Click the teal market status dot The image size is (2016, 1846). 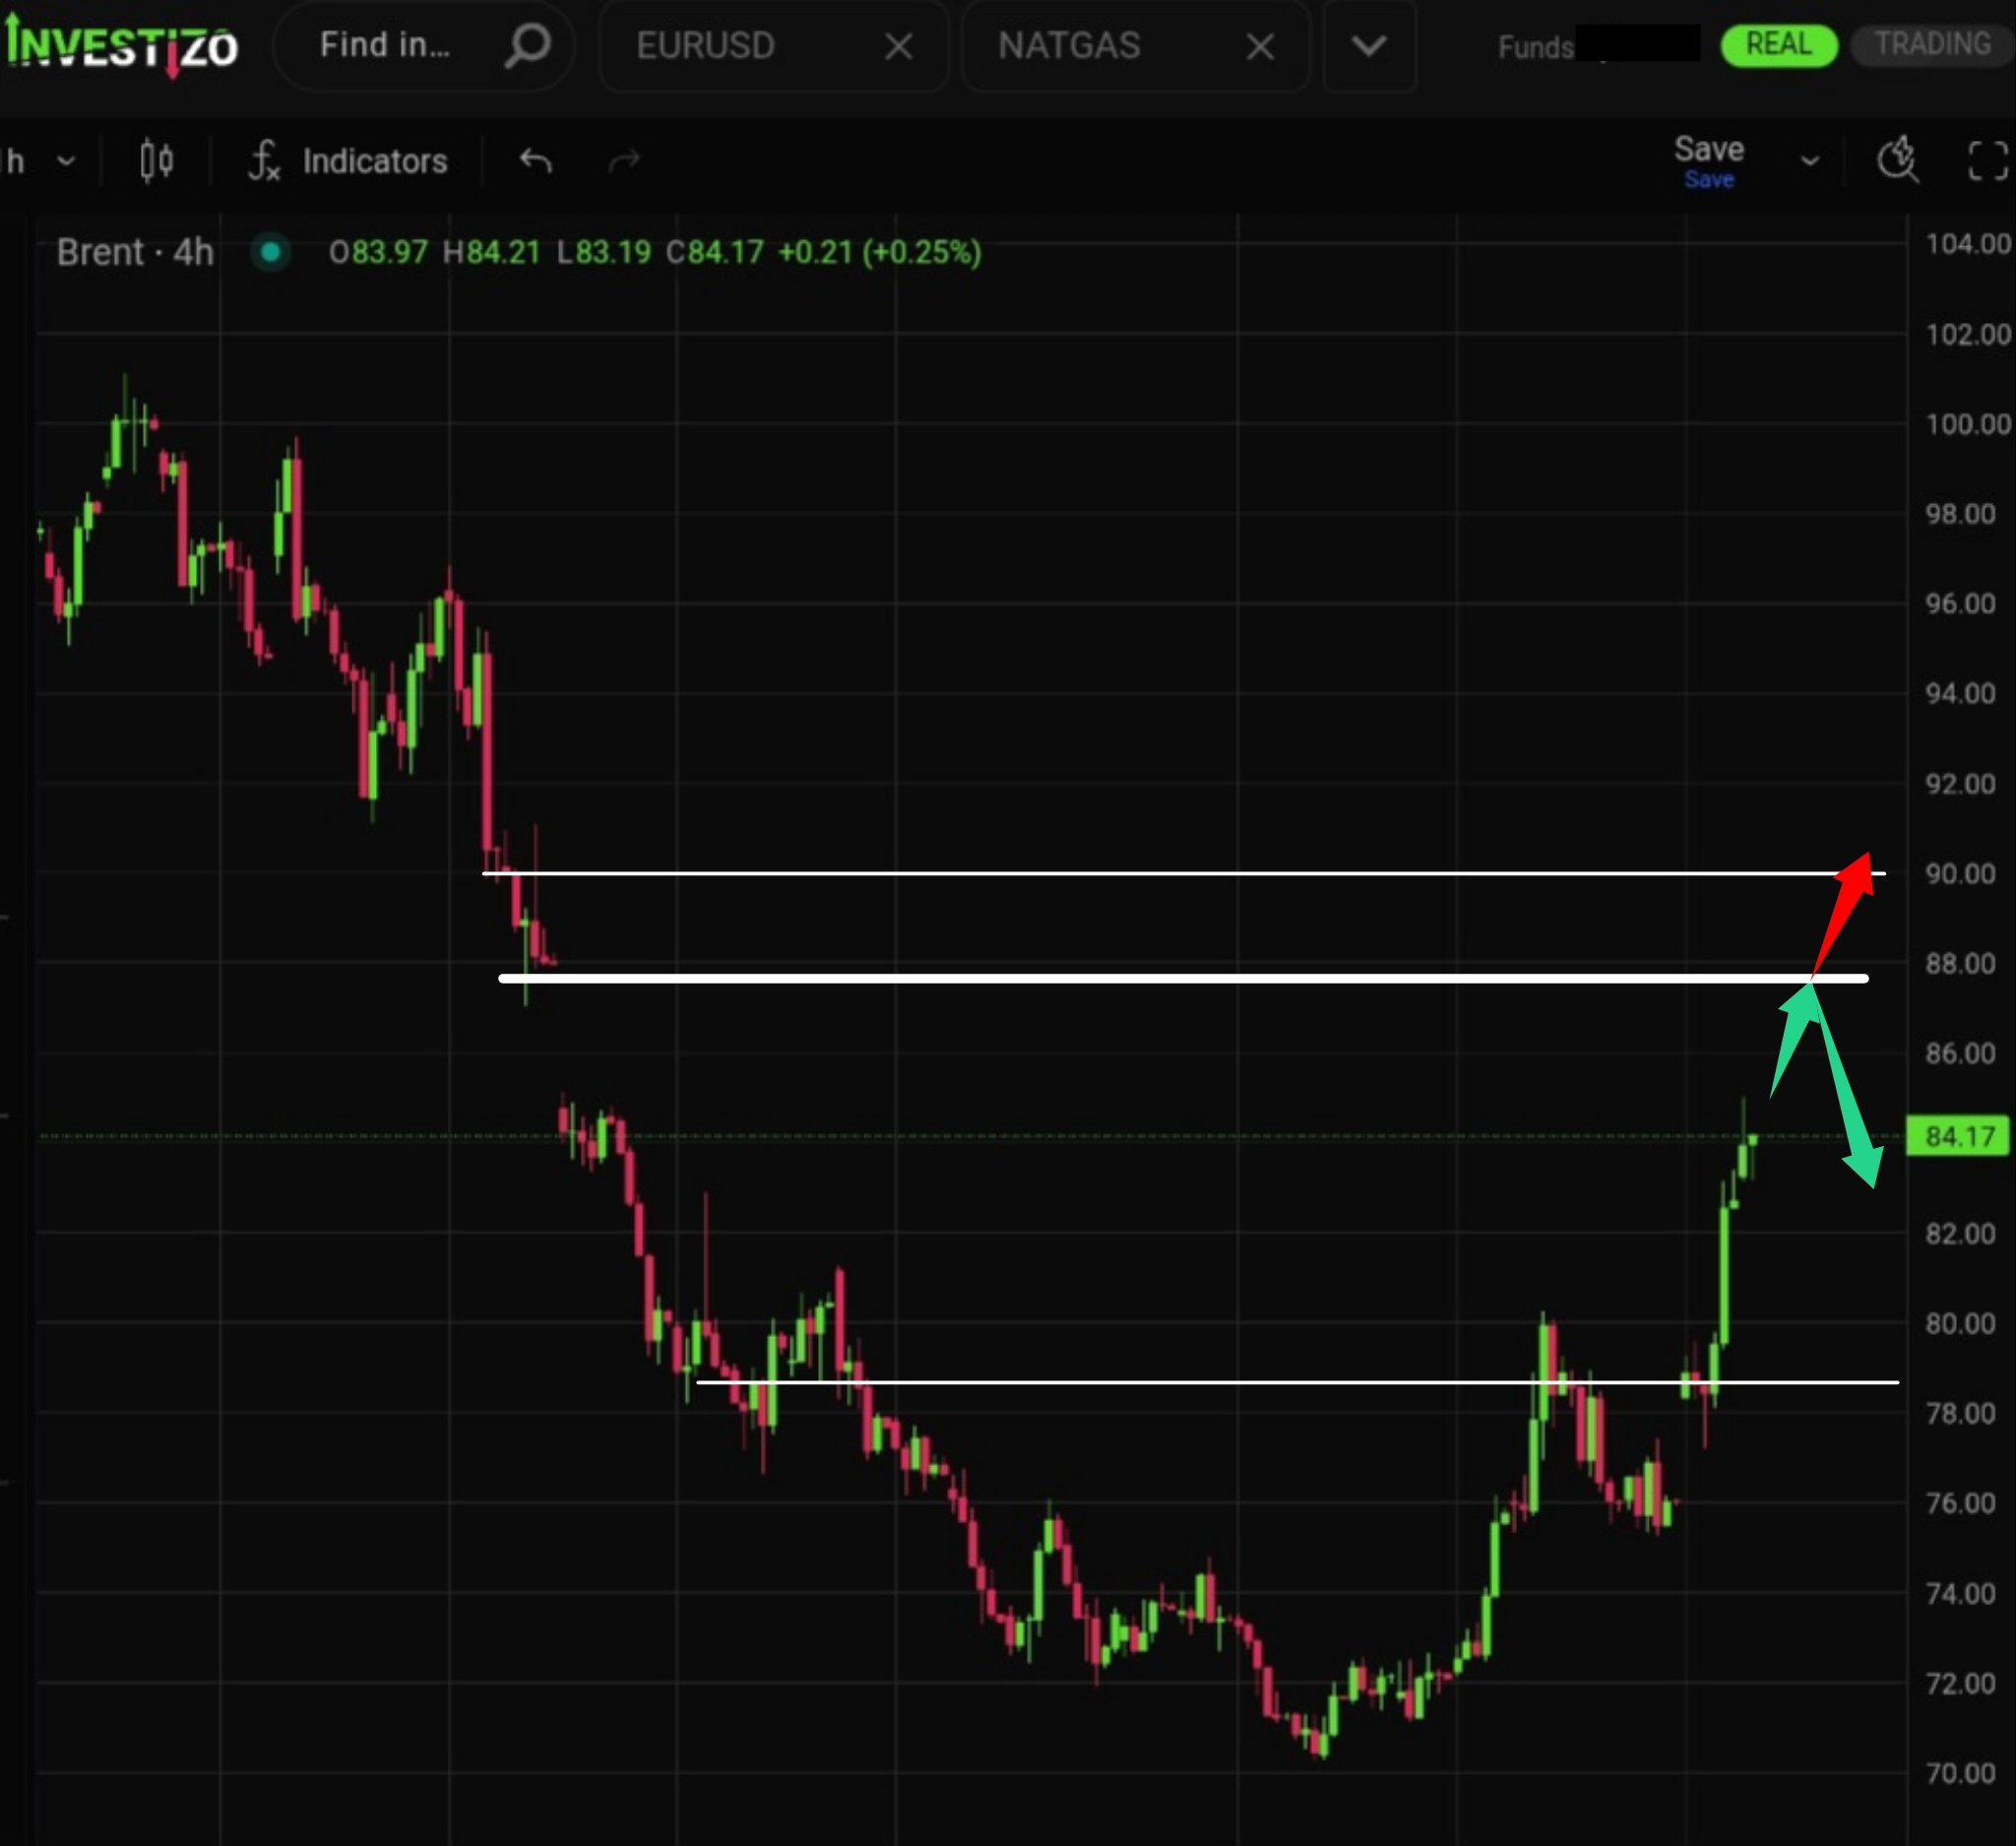pyautogui.click(x=270, y=252)
